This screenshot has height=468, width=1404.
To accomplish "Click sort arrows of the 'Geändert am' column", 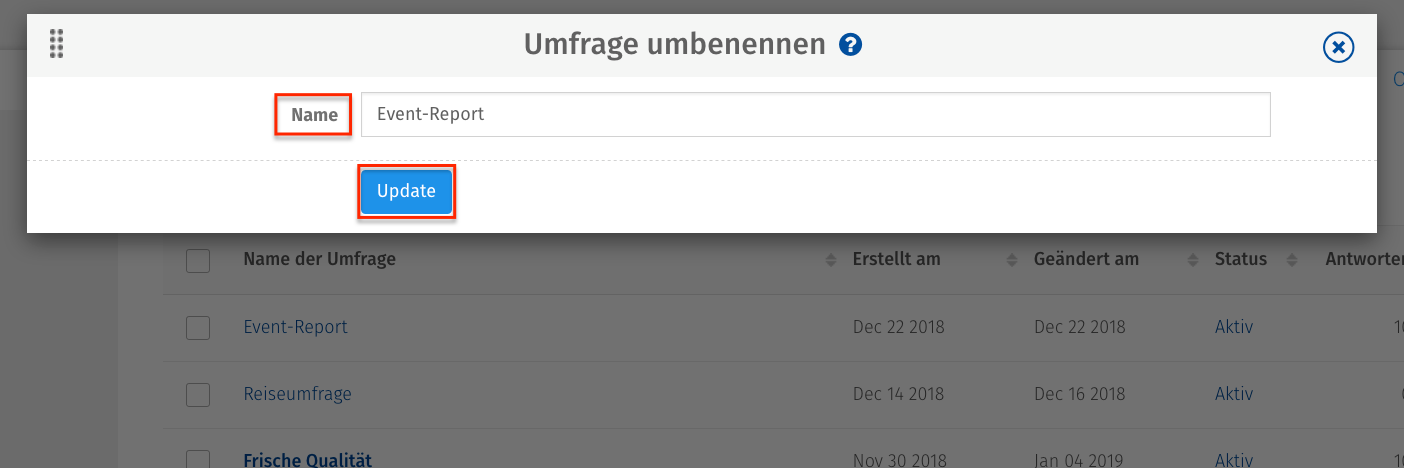I will pyautogui.click(x=1192, y=260).
